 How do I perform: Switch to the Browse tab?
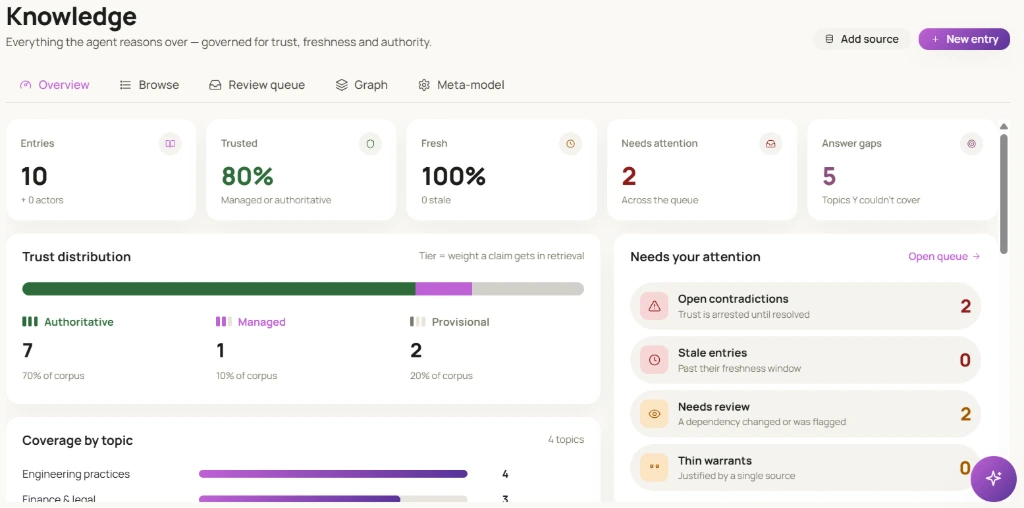[x=150, y=85]
